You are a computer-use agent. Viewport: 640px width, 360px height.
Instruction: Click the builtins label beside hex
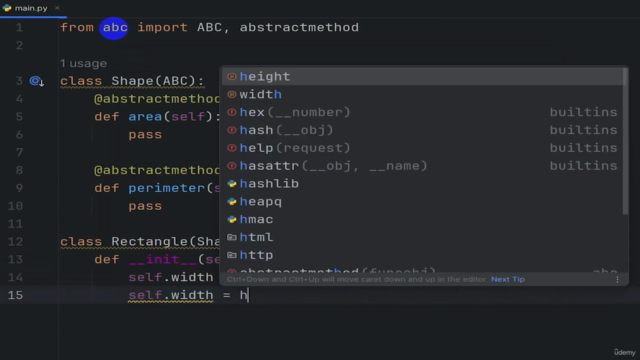tap(583, 112)
